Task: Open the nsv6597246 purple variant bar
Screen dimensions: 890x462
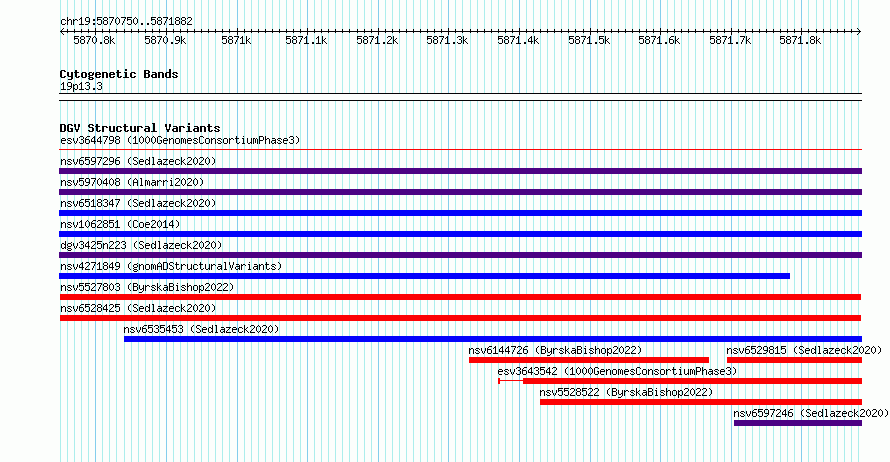Action: tap(797, 423)
